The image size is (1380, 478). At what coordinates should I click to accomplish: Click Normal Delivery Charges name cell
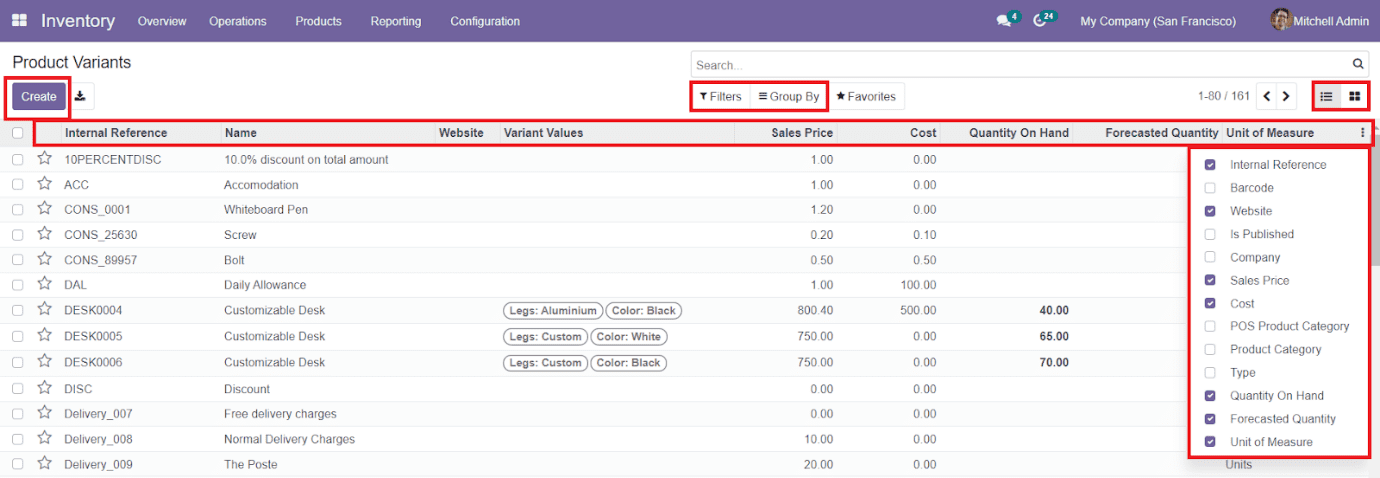coord(289,439)
